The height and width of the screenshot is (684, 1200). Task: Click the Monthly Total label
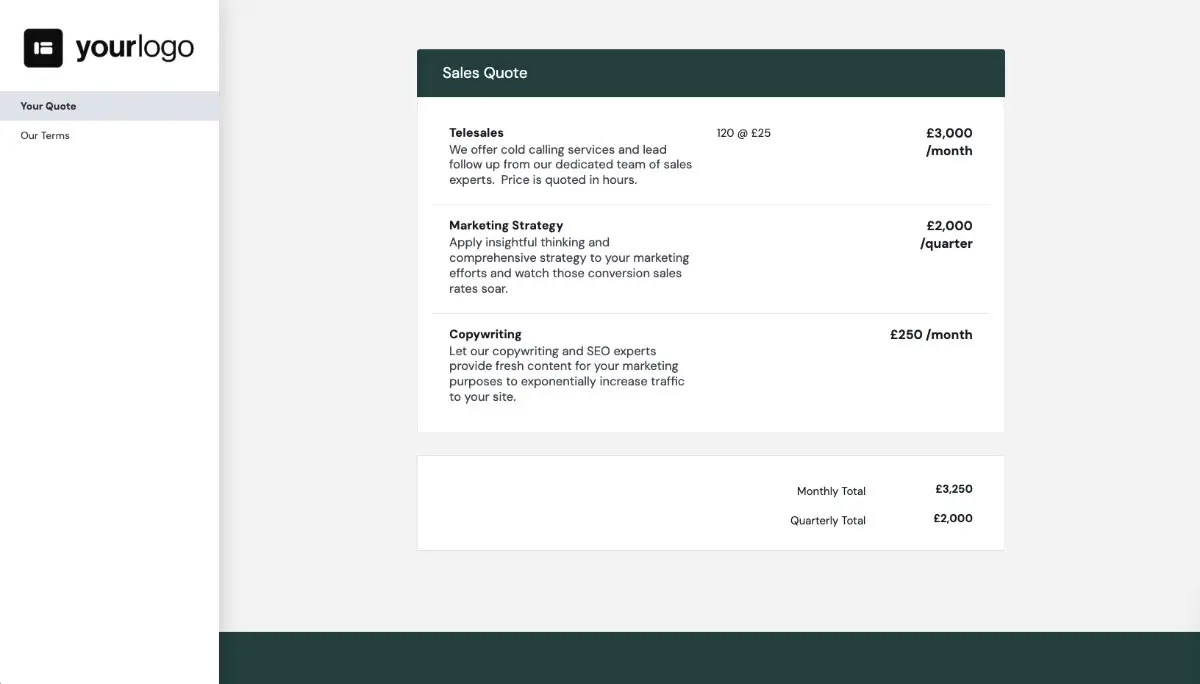831,491
